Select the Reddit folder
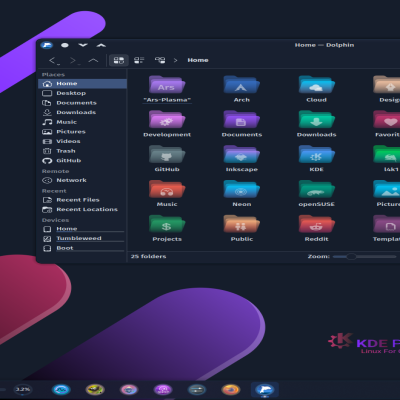 [x=316, y=229]
